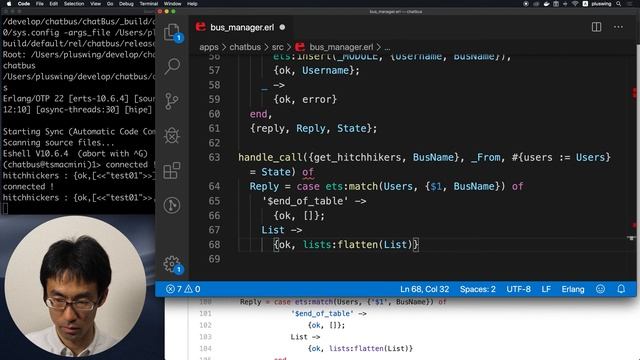640x360 pixels.
Task: Open the Apple menu
Action: click(9, 4)
